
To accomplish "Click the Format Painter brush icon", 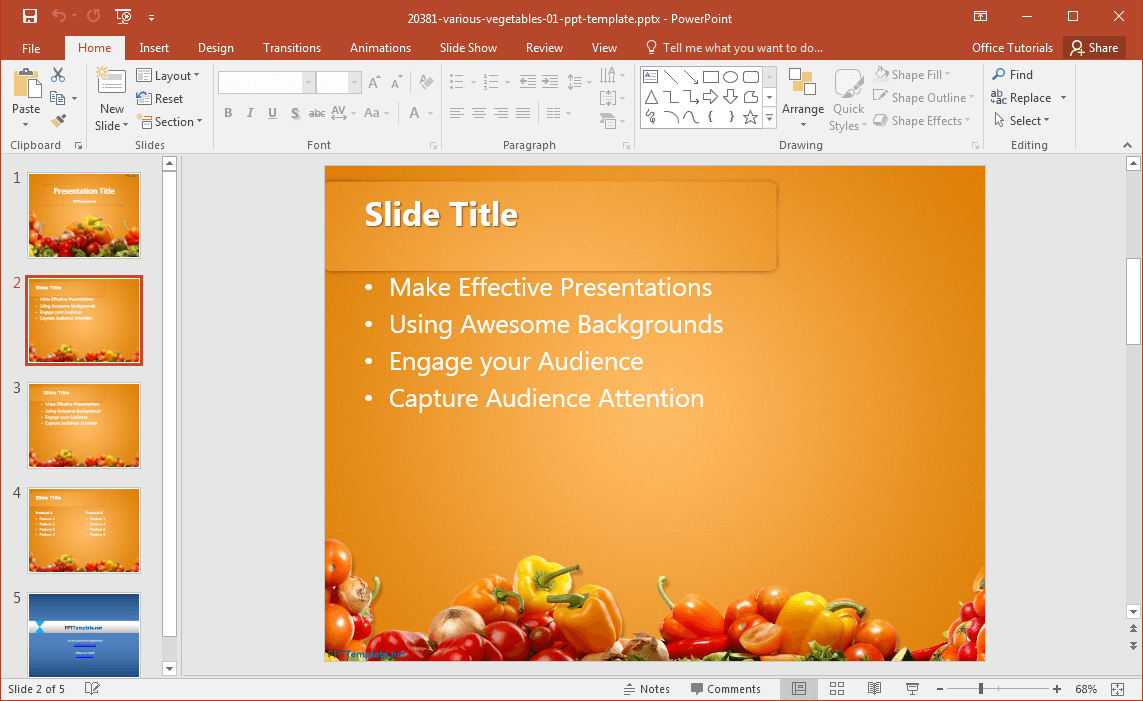I will [58, 121].
